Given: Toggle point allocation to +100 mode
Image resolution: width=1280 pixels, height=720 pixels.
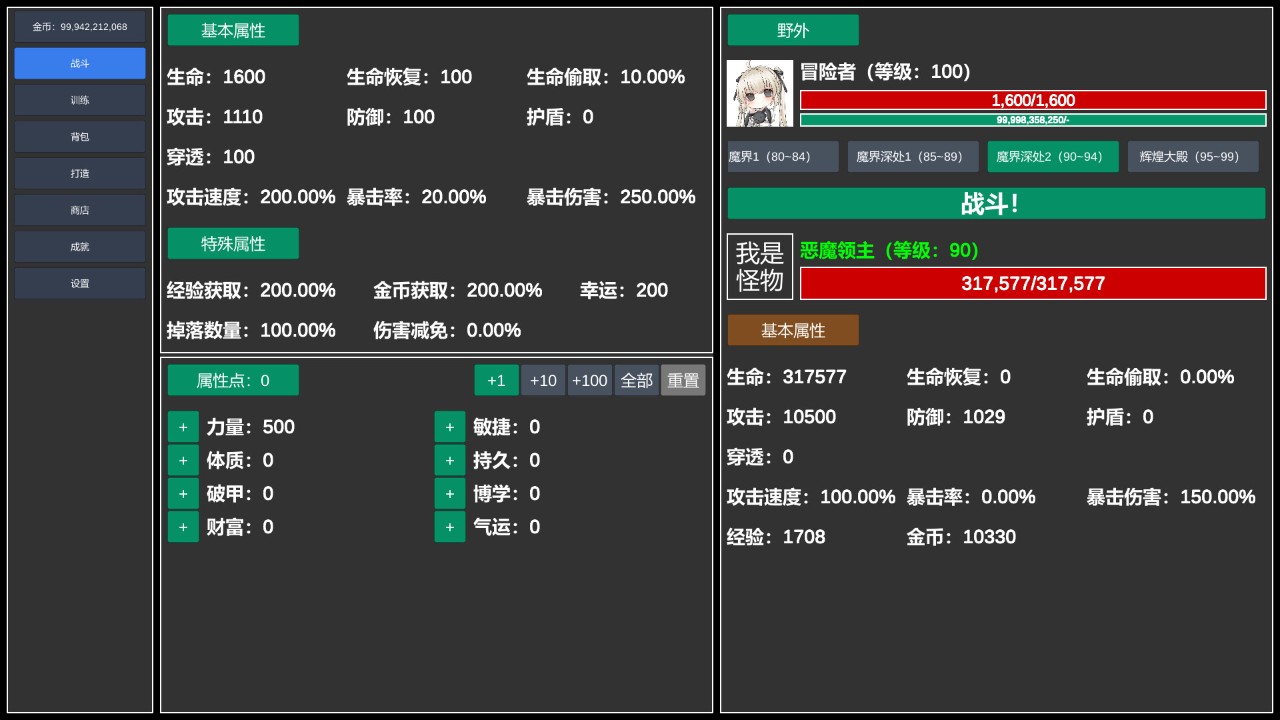Looking at the screenshot, I should pos(589,380).
